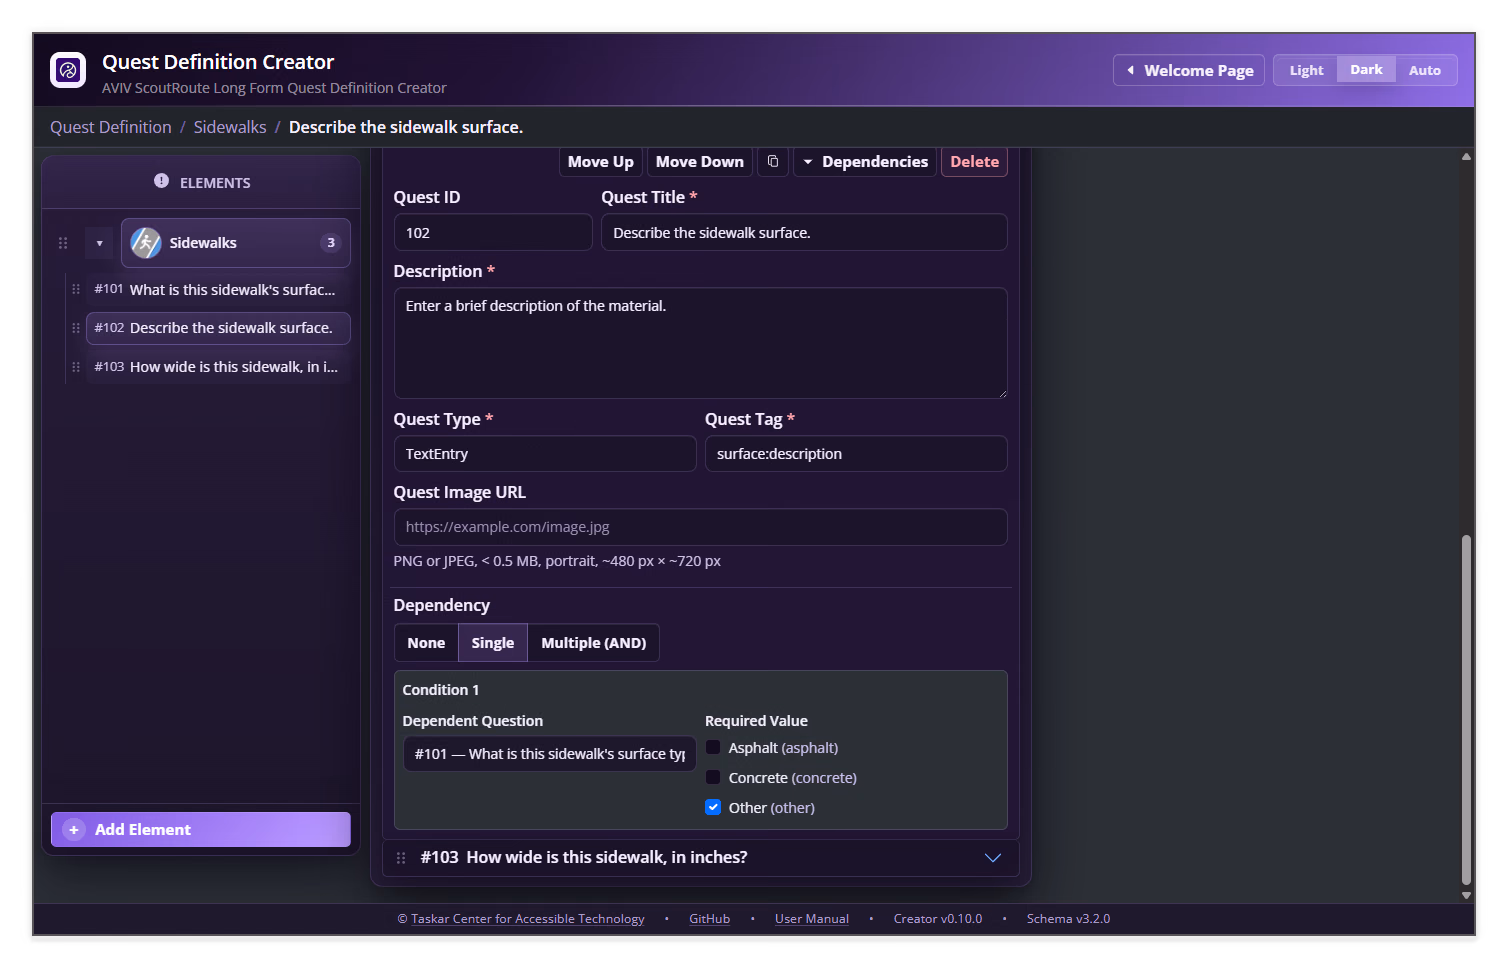Image resolution: width=1508 pixels, height=968 pixels.
Task: Click the Quest Image URL input field
Action: (700, 527)
